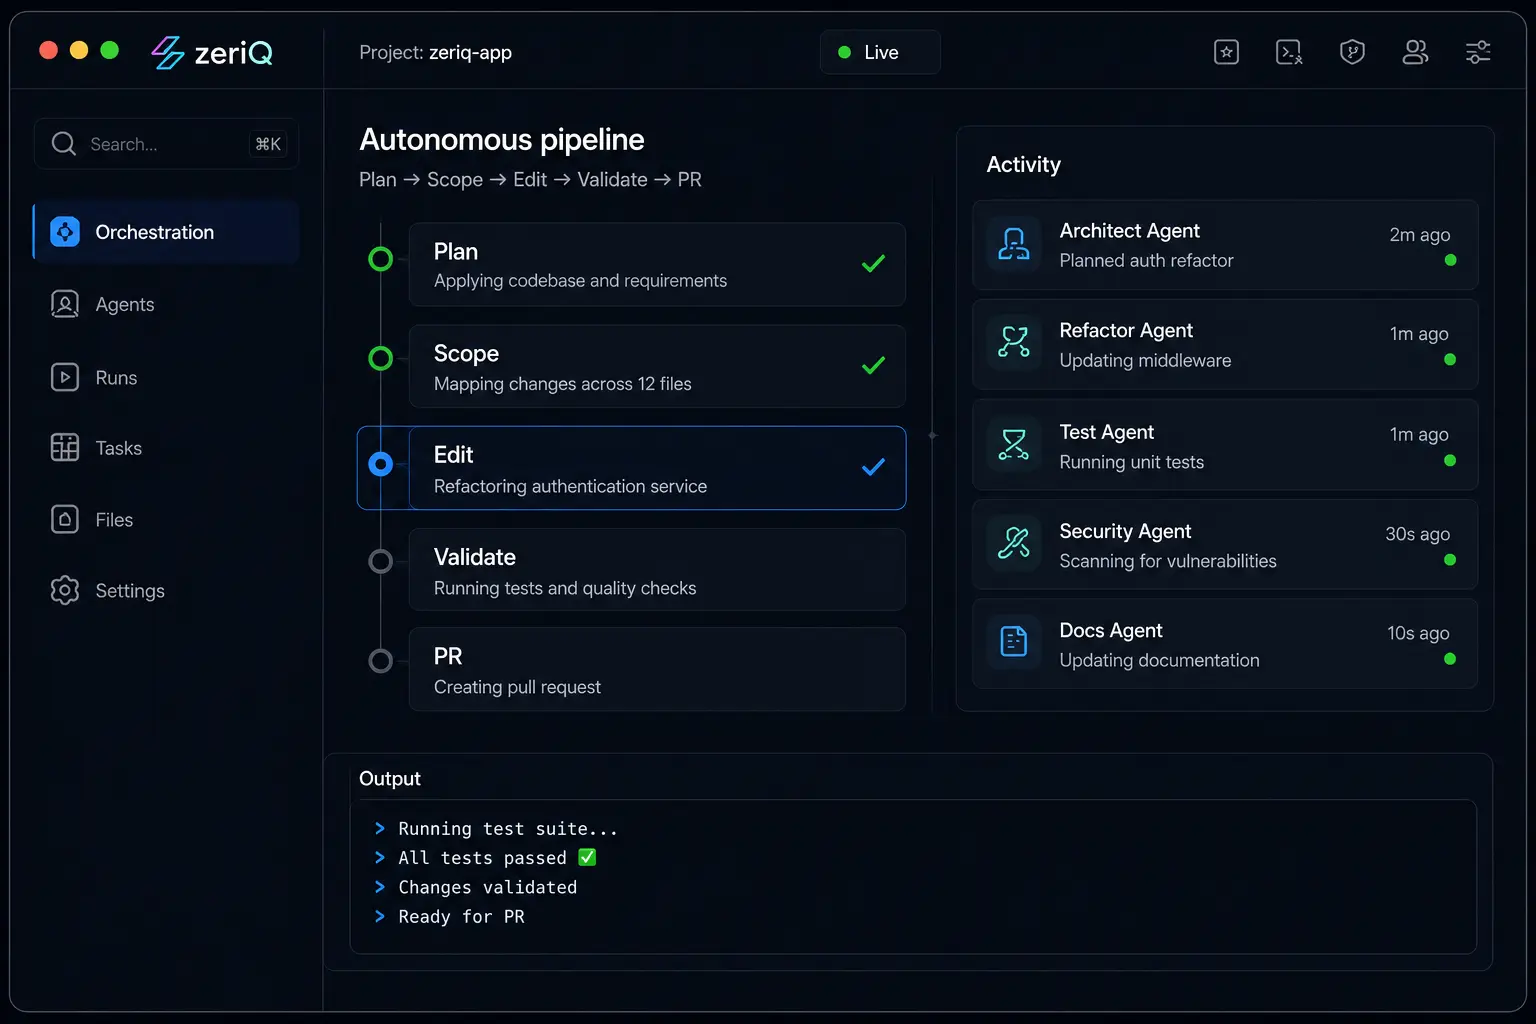
Task: Click the Plan step checkmark
Action: 873,264
